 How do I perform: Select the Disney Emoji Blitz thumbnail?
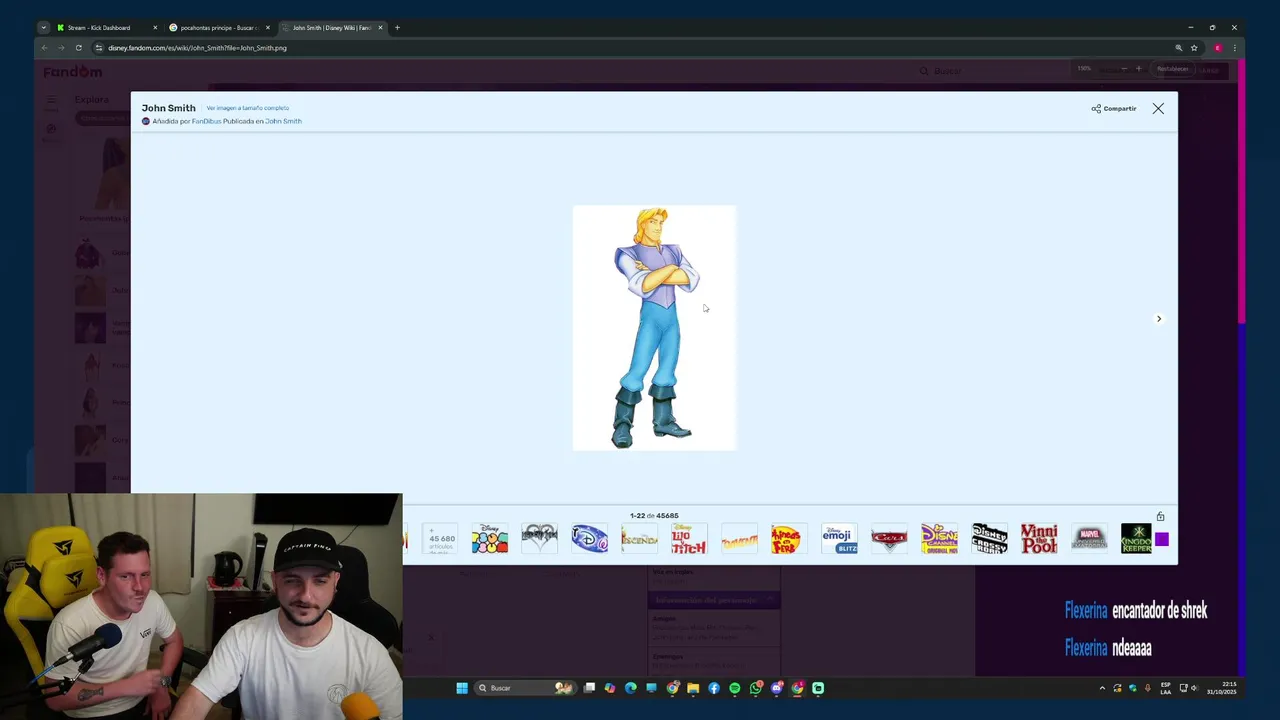(839, 538)
